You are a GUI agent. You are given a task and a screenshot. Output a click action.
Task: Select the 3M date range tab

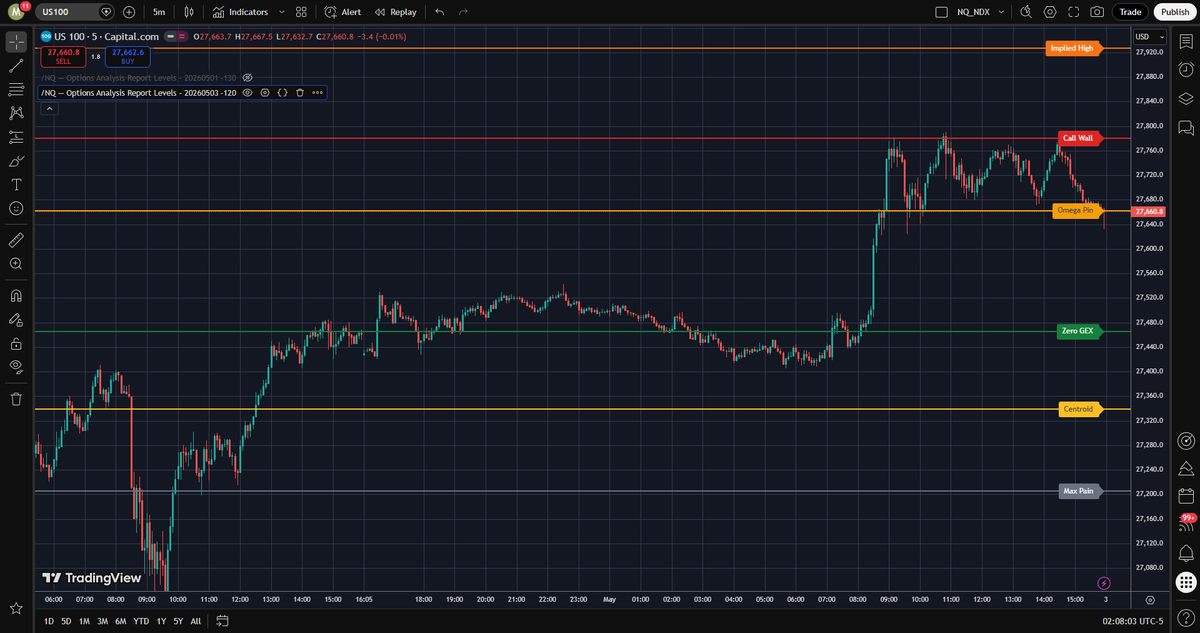(x=102, y=621)
